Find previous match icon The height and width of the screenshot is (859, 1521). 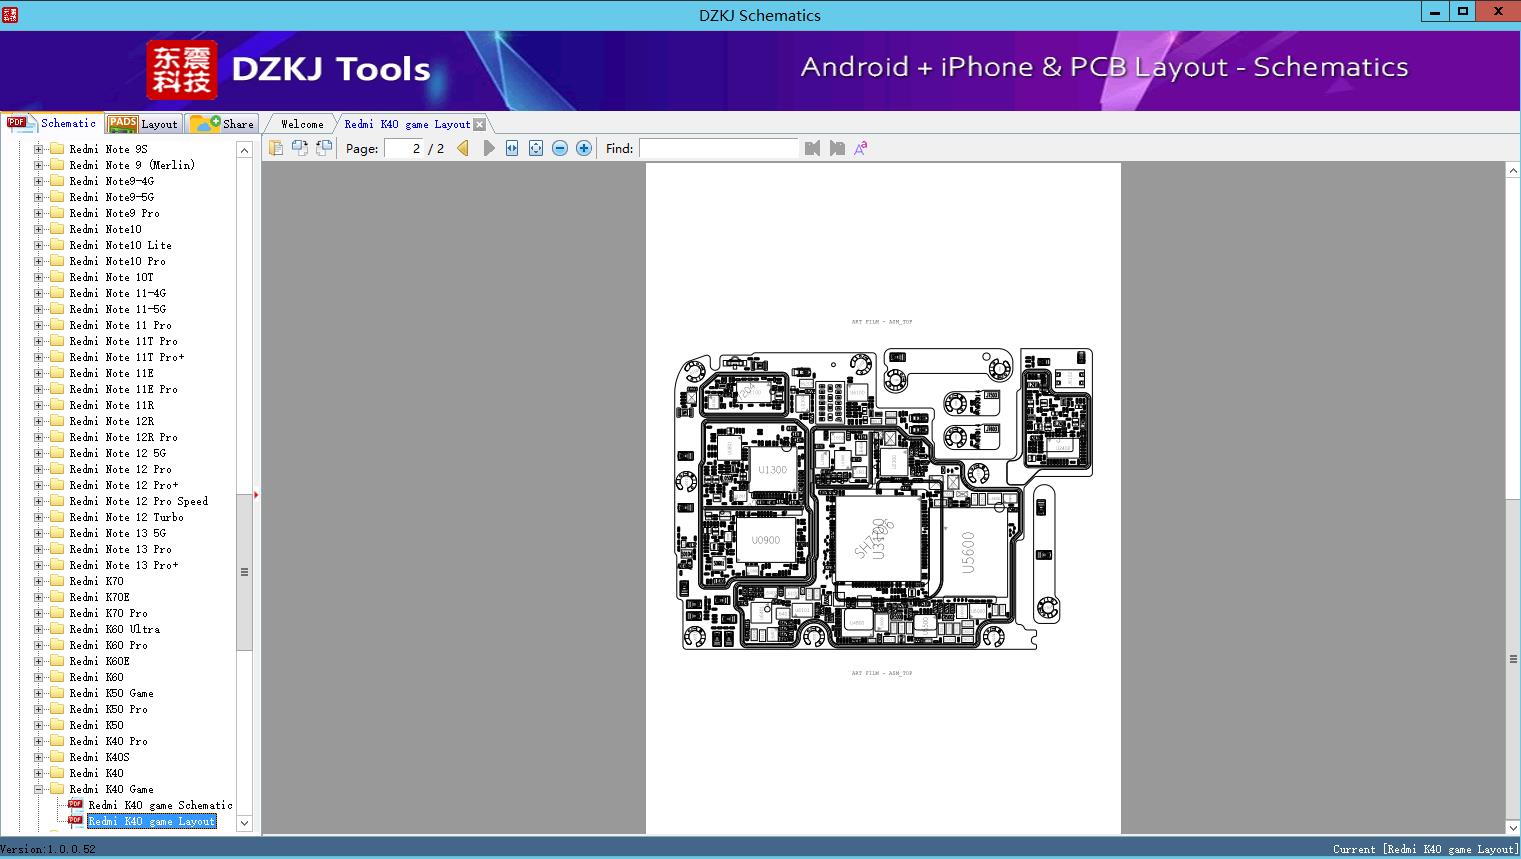[812, 148]
